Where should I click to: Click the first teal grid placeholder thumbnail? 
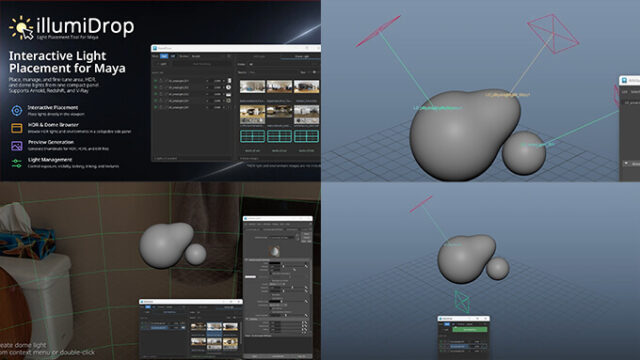252,136
